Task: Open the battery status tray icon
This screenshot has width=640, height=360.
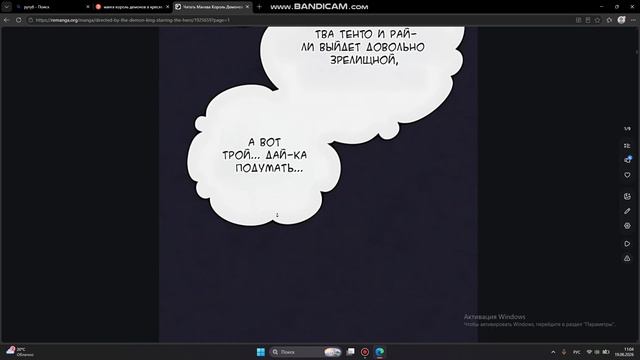Action: click(x=606, y=352)
